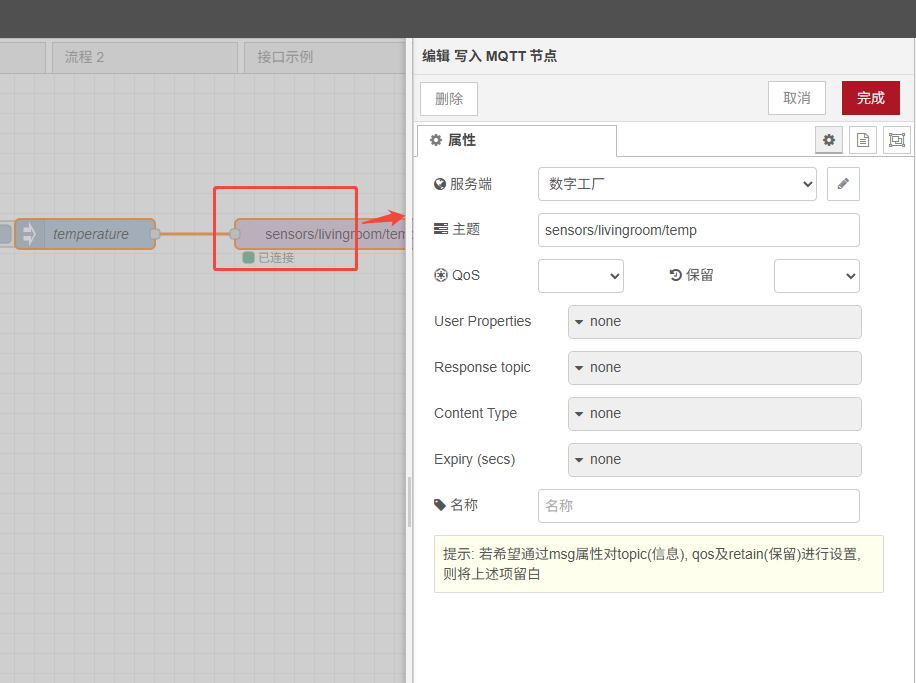This screenshot has width=916, height=683.
Task: Click the globe icon beside 服务端
Action: tap(438, 183)
